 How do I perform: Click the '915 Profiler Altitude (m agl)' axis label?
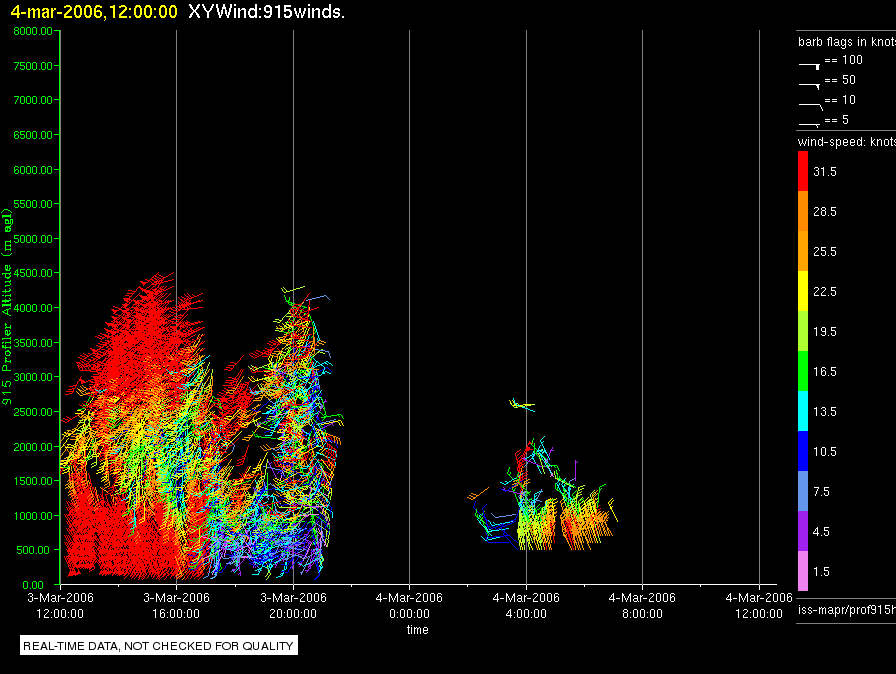7,307
